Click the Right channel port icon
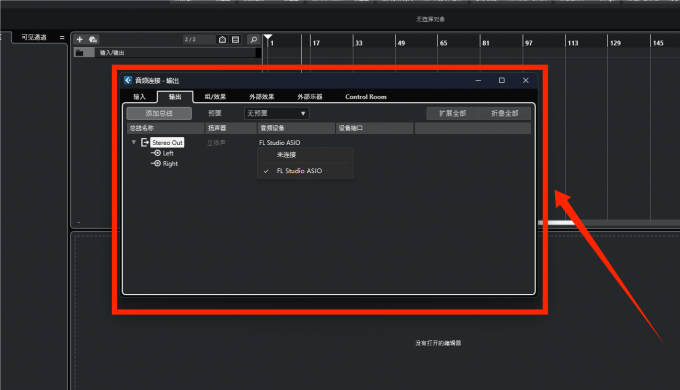Image resolution: width=680 pixels, height=390 pixels. coord(156,164)
